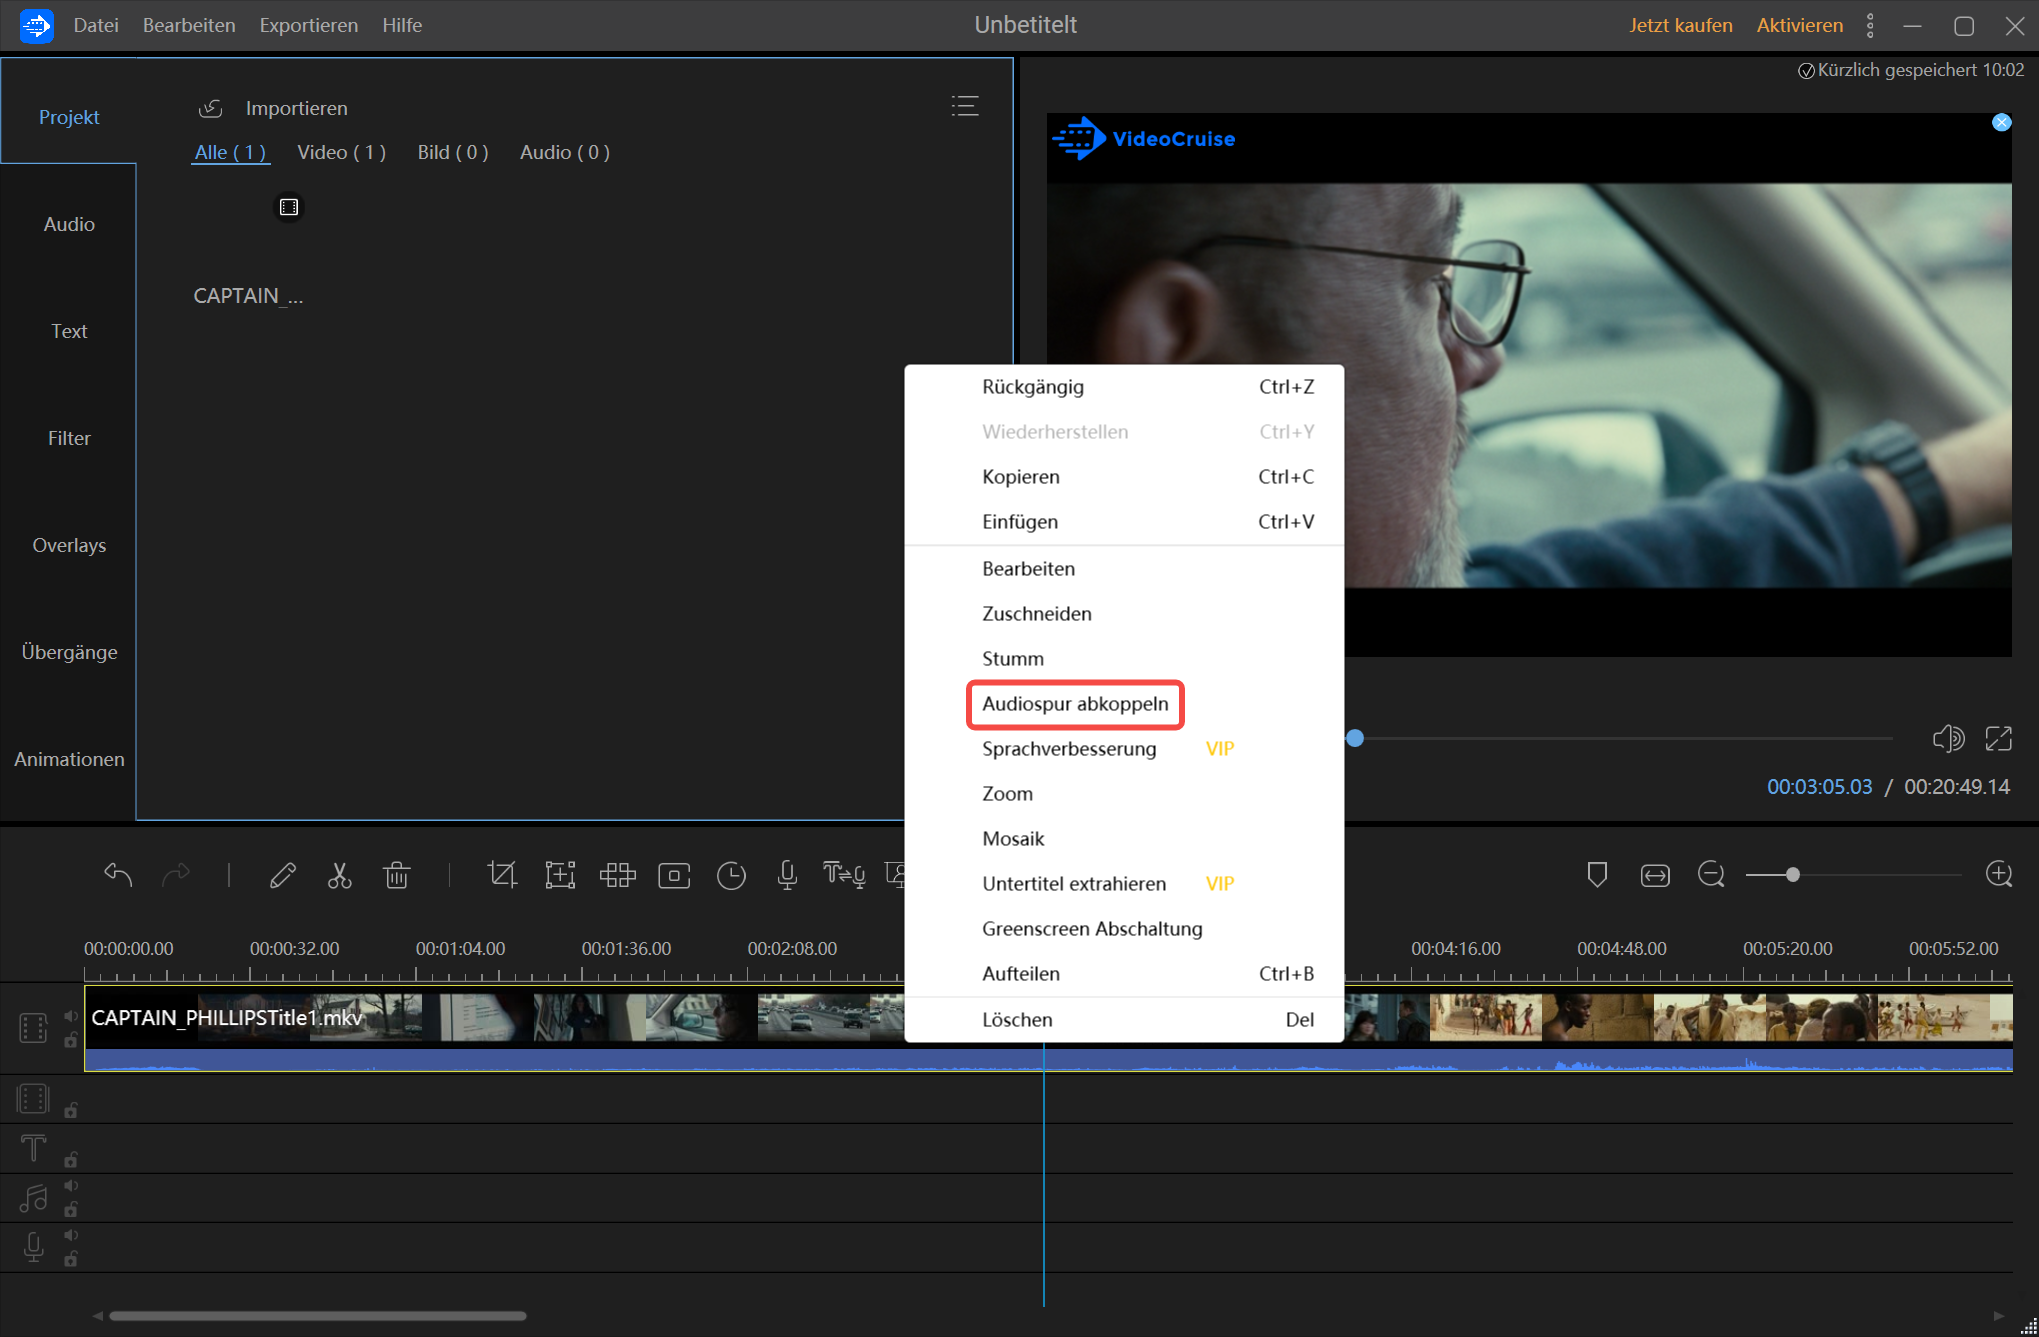Click the trash delete icon in toolbar
The height and width of the screenshot is (1337, 2039).
pos(396,876)
